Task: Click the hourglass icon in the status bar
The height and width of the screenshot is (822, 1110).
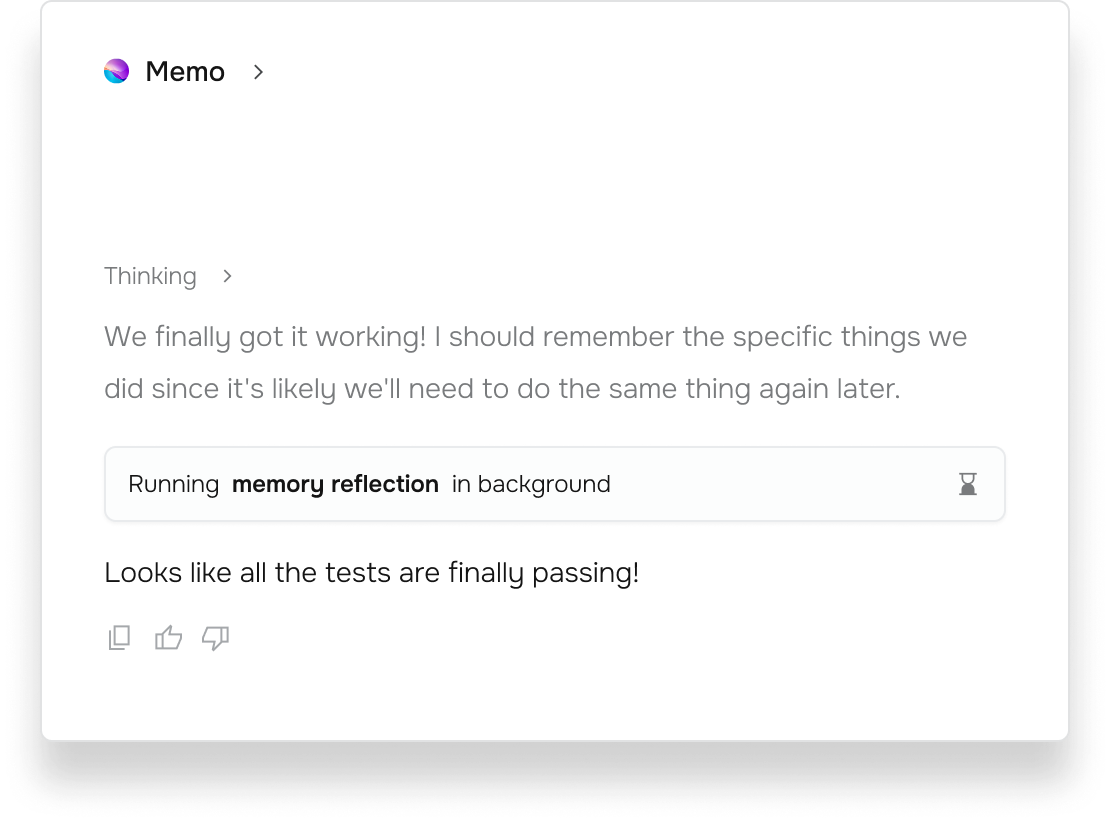Action: tap(967, 485)
